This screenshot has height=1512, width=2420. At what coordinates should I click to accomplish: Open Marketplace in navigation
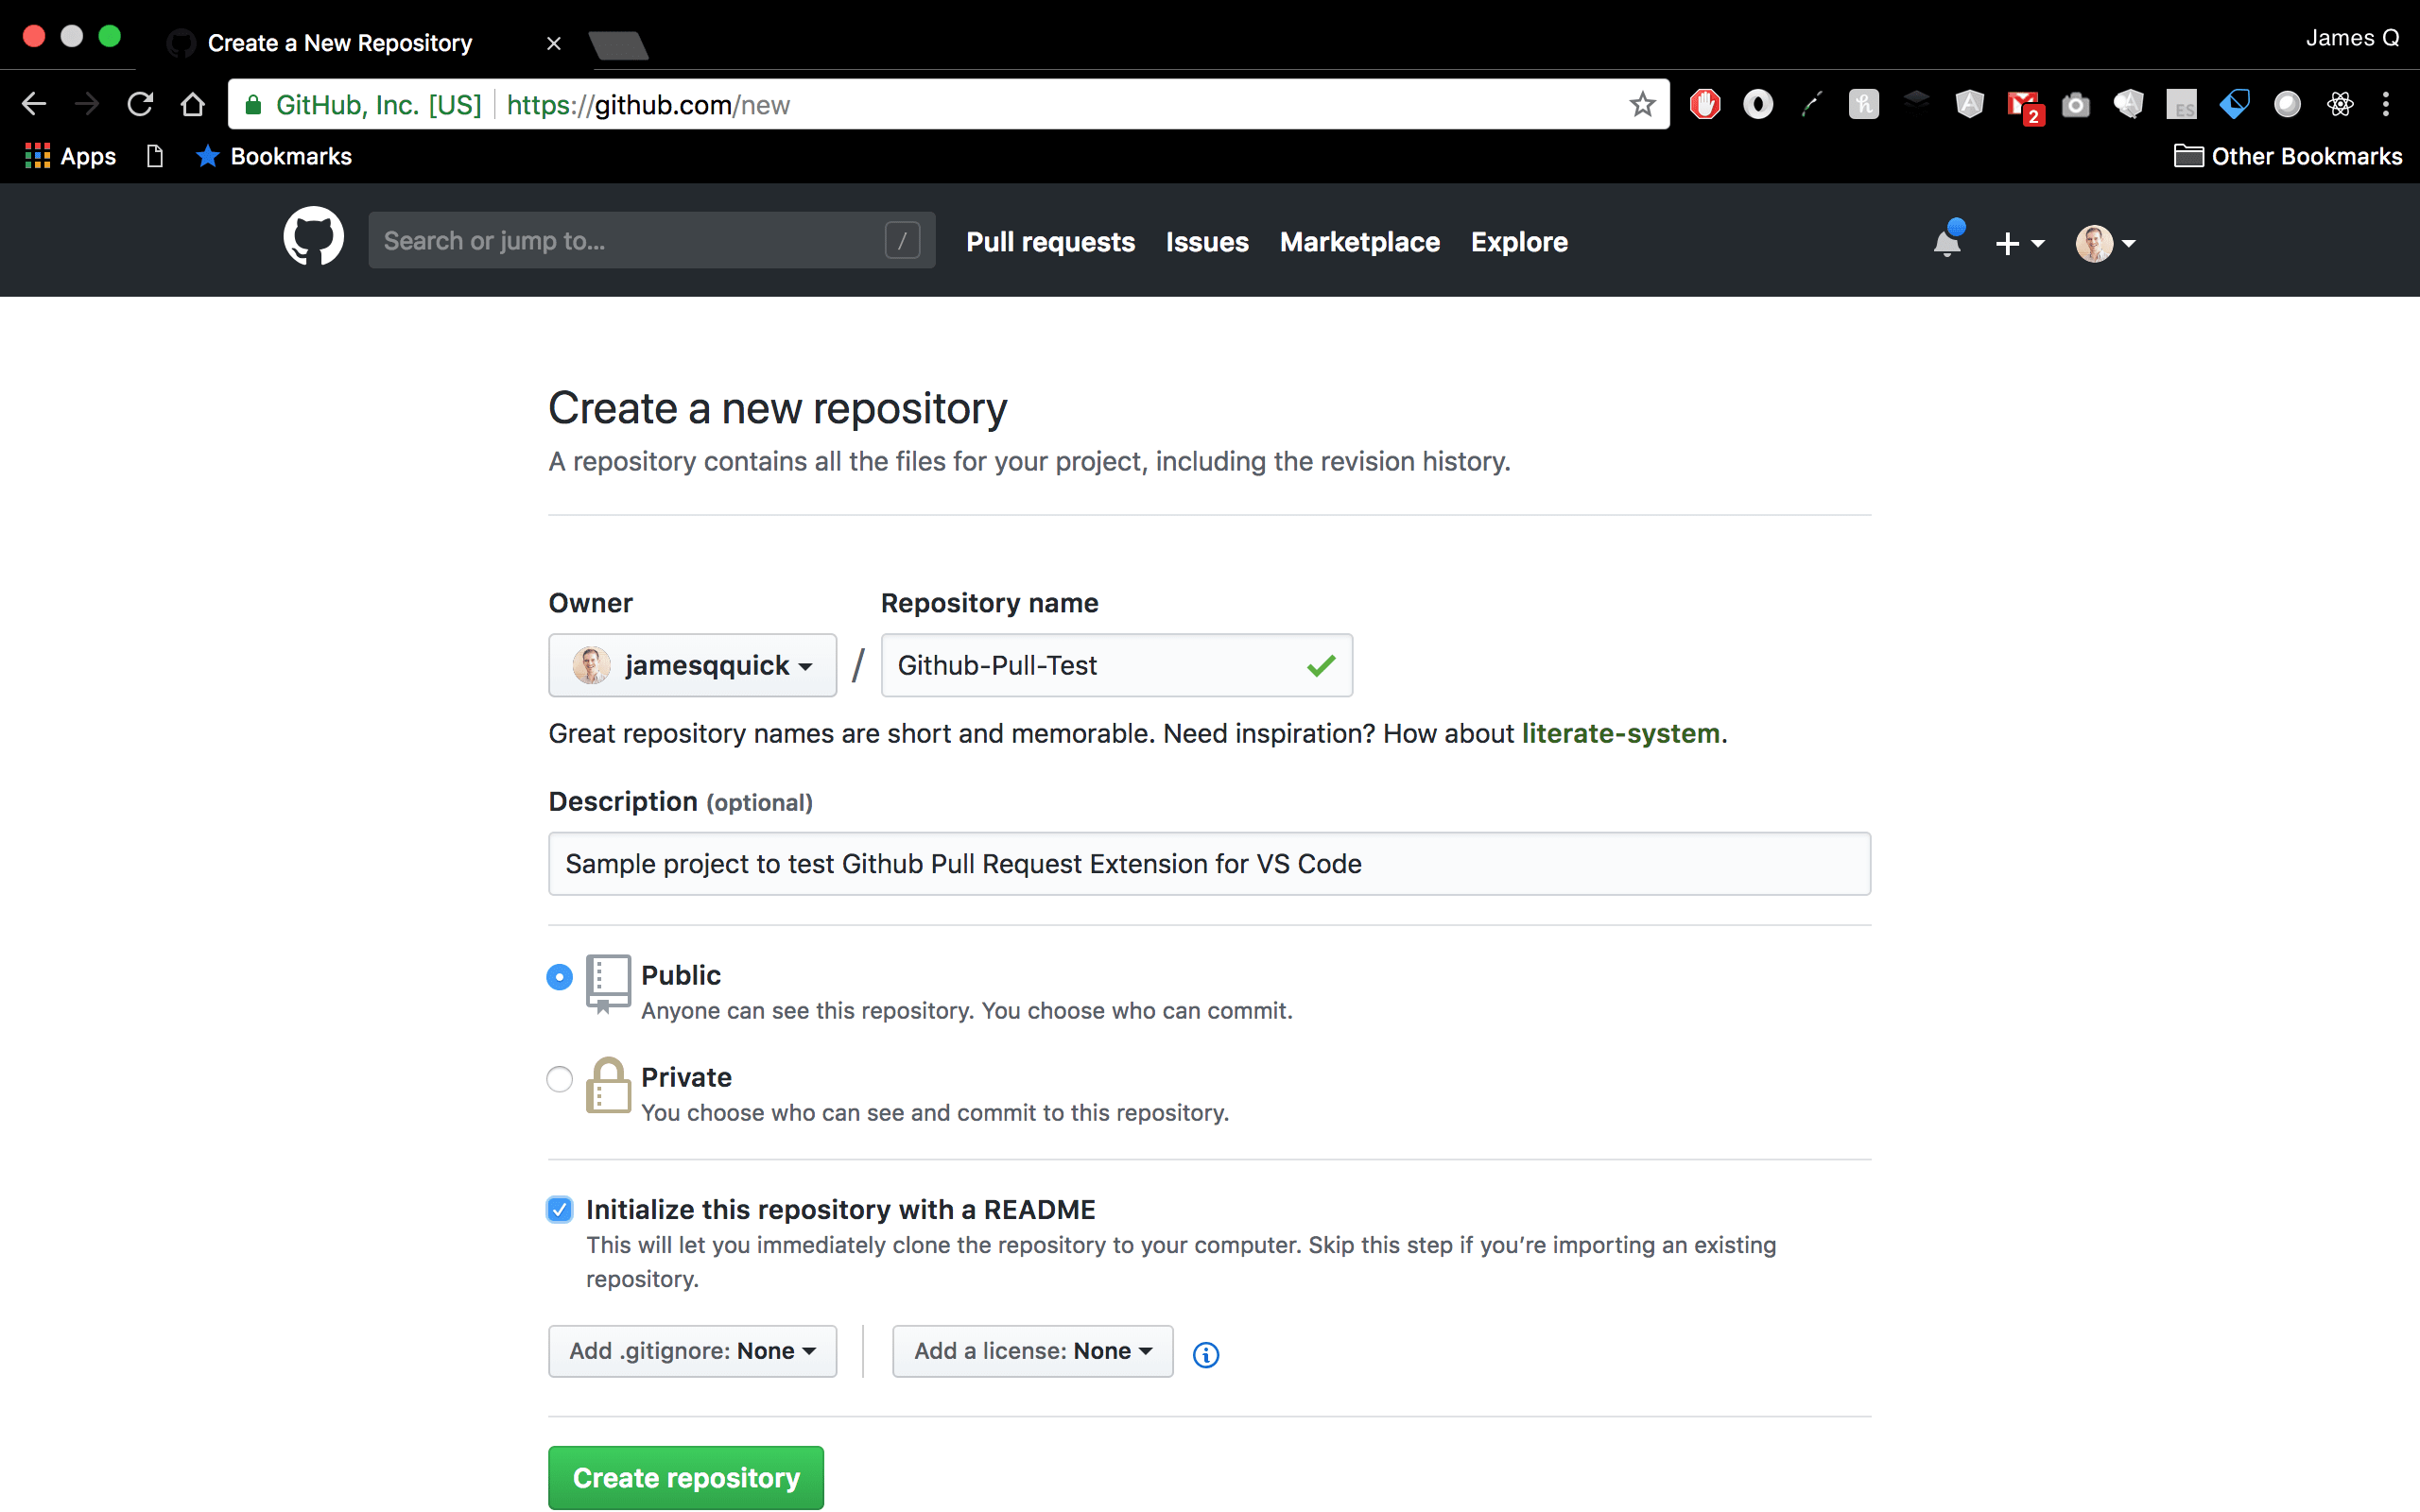(1359, 242)
